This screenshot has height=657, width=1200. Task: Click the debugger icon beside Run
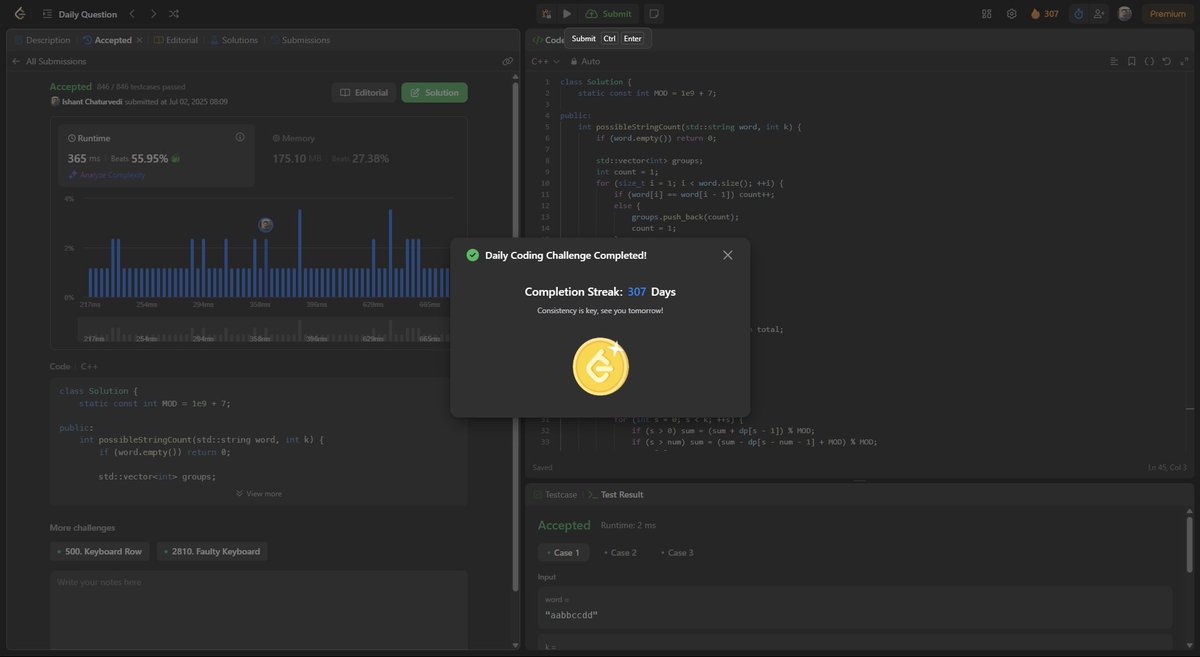coord(547,14)
